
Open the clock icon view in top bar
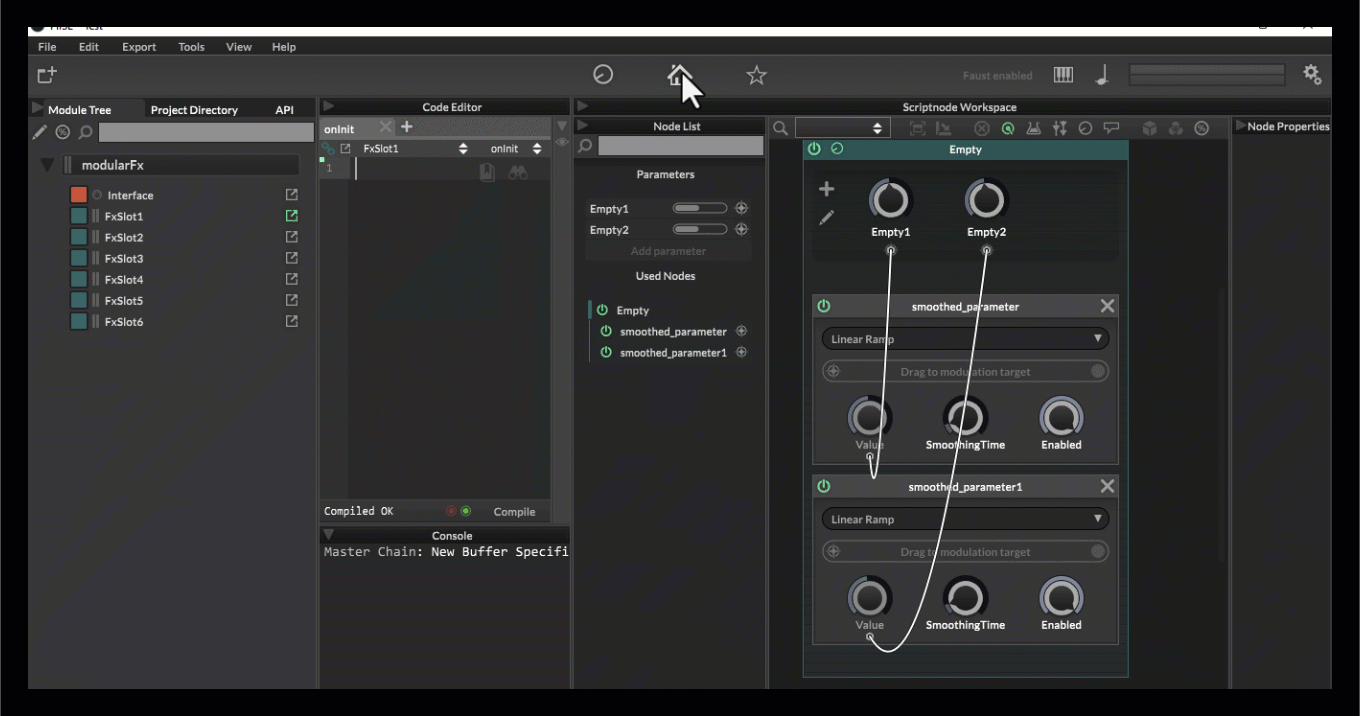[x=603, y=74]
